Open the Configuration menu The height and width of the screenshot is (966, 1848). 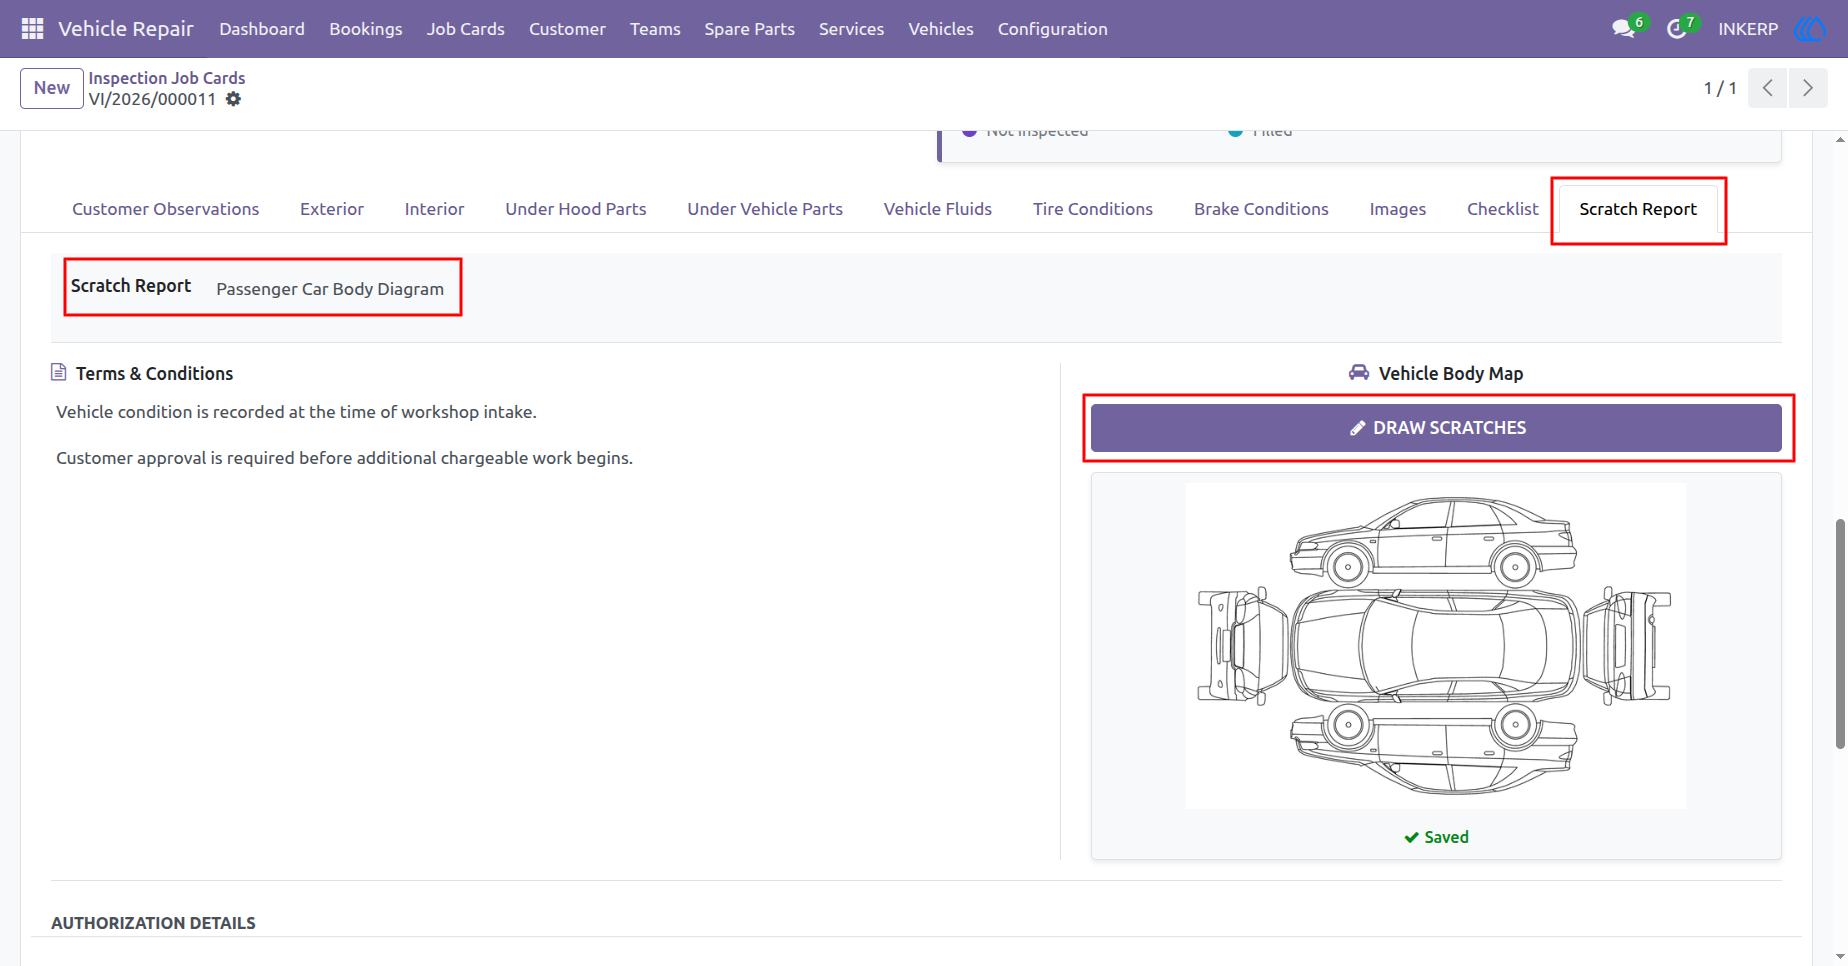(1053, 29)
